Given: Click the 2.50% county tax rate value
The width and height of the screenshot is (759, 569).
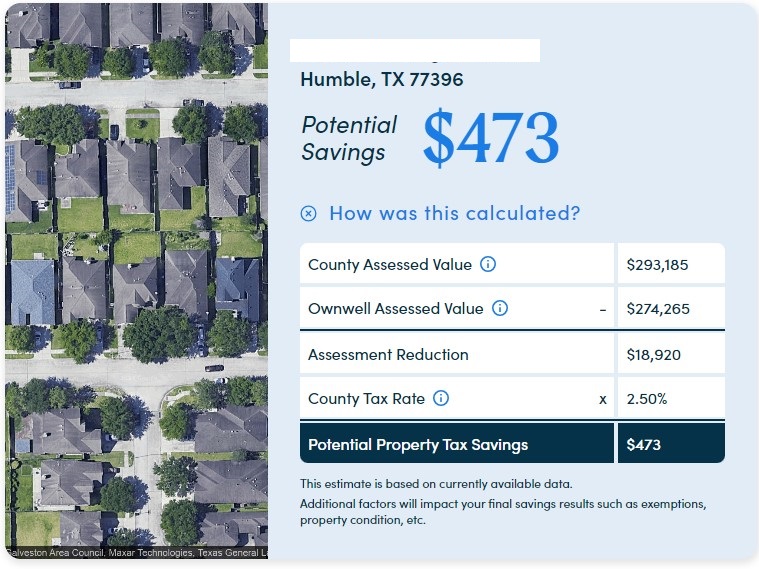Looking at the screenshot, I should pyautogui.click(x=647, y=399).
